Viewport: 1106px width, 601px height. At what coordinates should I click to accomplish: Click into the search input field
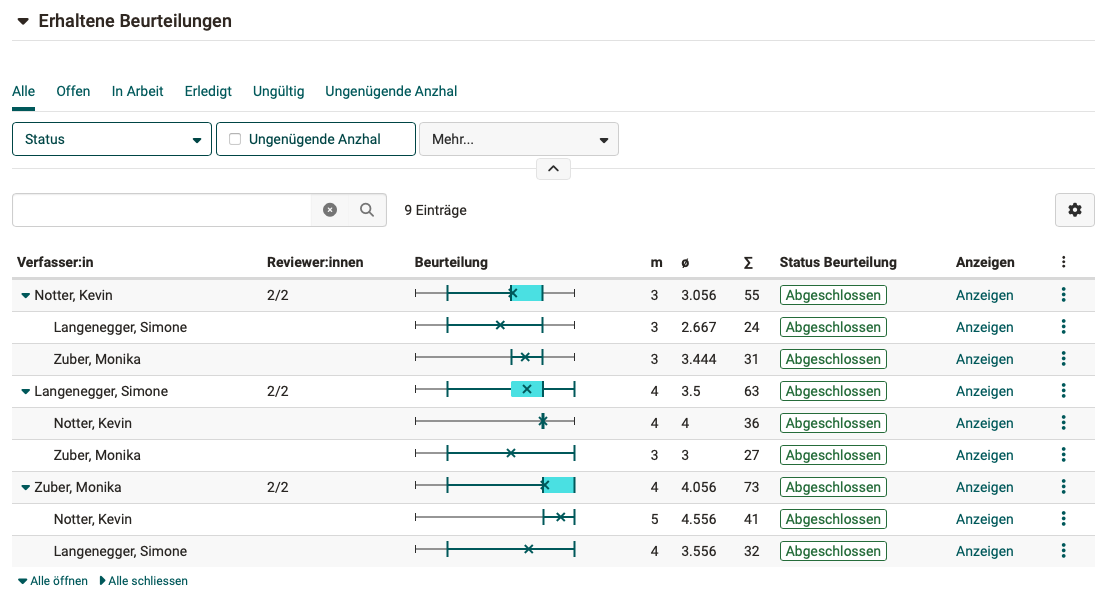(x=162, y=210)
